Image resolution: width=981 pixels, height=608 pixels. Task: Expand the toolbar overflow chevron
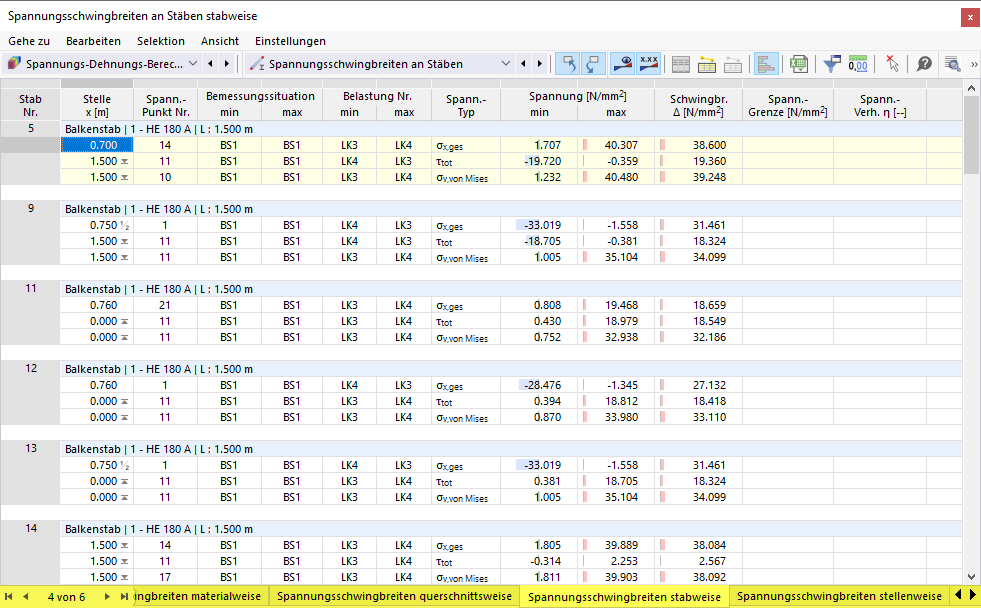point(973,64)
